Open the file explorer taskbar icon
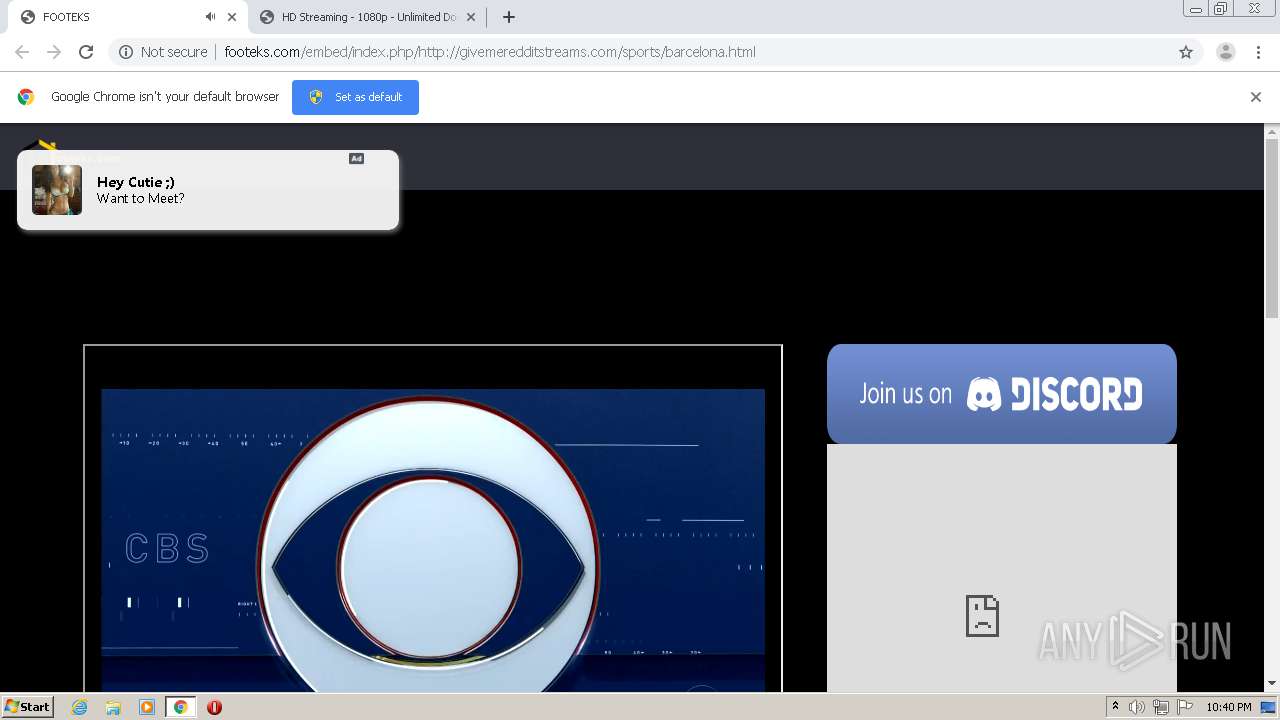This screenshot has height=720, width=1280. pyautogui.click(x=113, y=707)
